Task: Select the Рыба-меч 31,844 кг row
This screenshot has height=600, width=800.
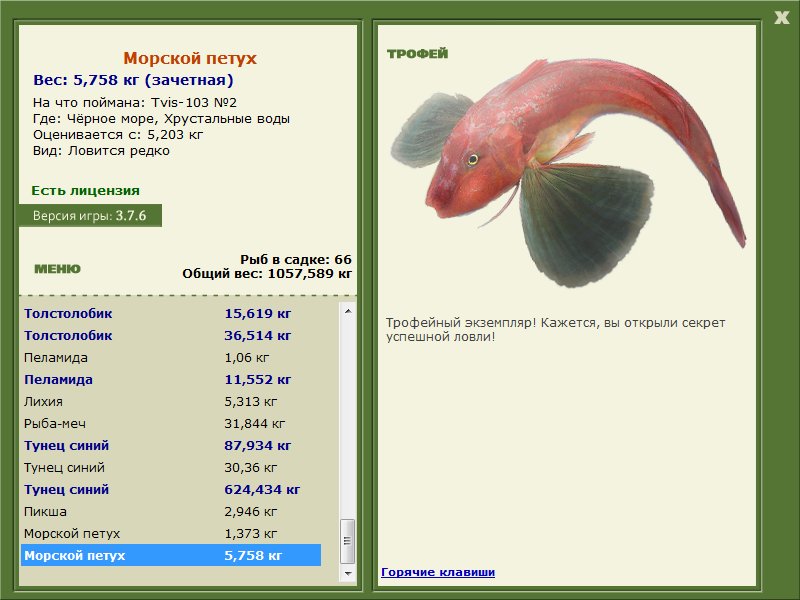Action: pos(171,423)
